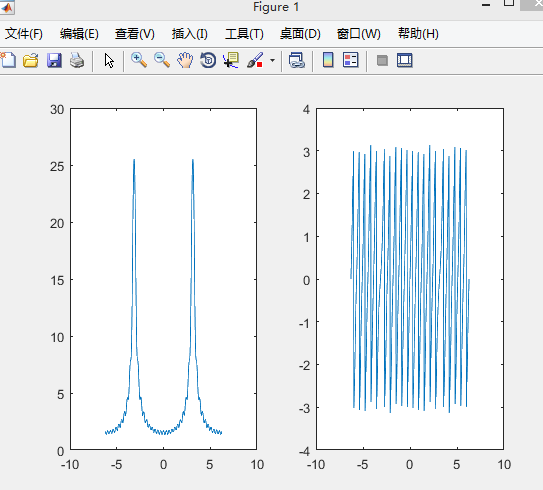Toggle the Brush data tool
This screenshot has height=490, width=543.
pos(255,60)
